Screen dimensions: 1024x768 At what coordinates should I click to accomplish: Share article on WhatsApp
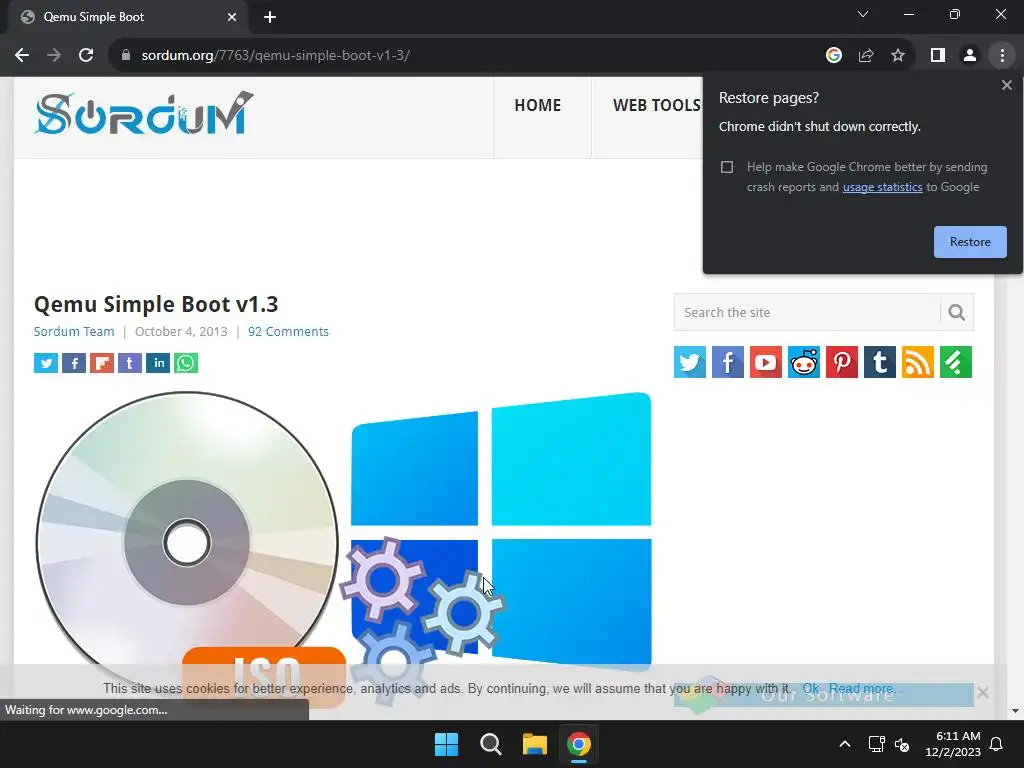[186, 363]
